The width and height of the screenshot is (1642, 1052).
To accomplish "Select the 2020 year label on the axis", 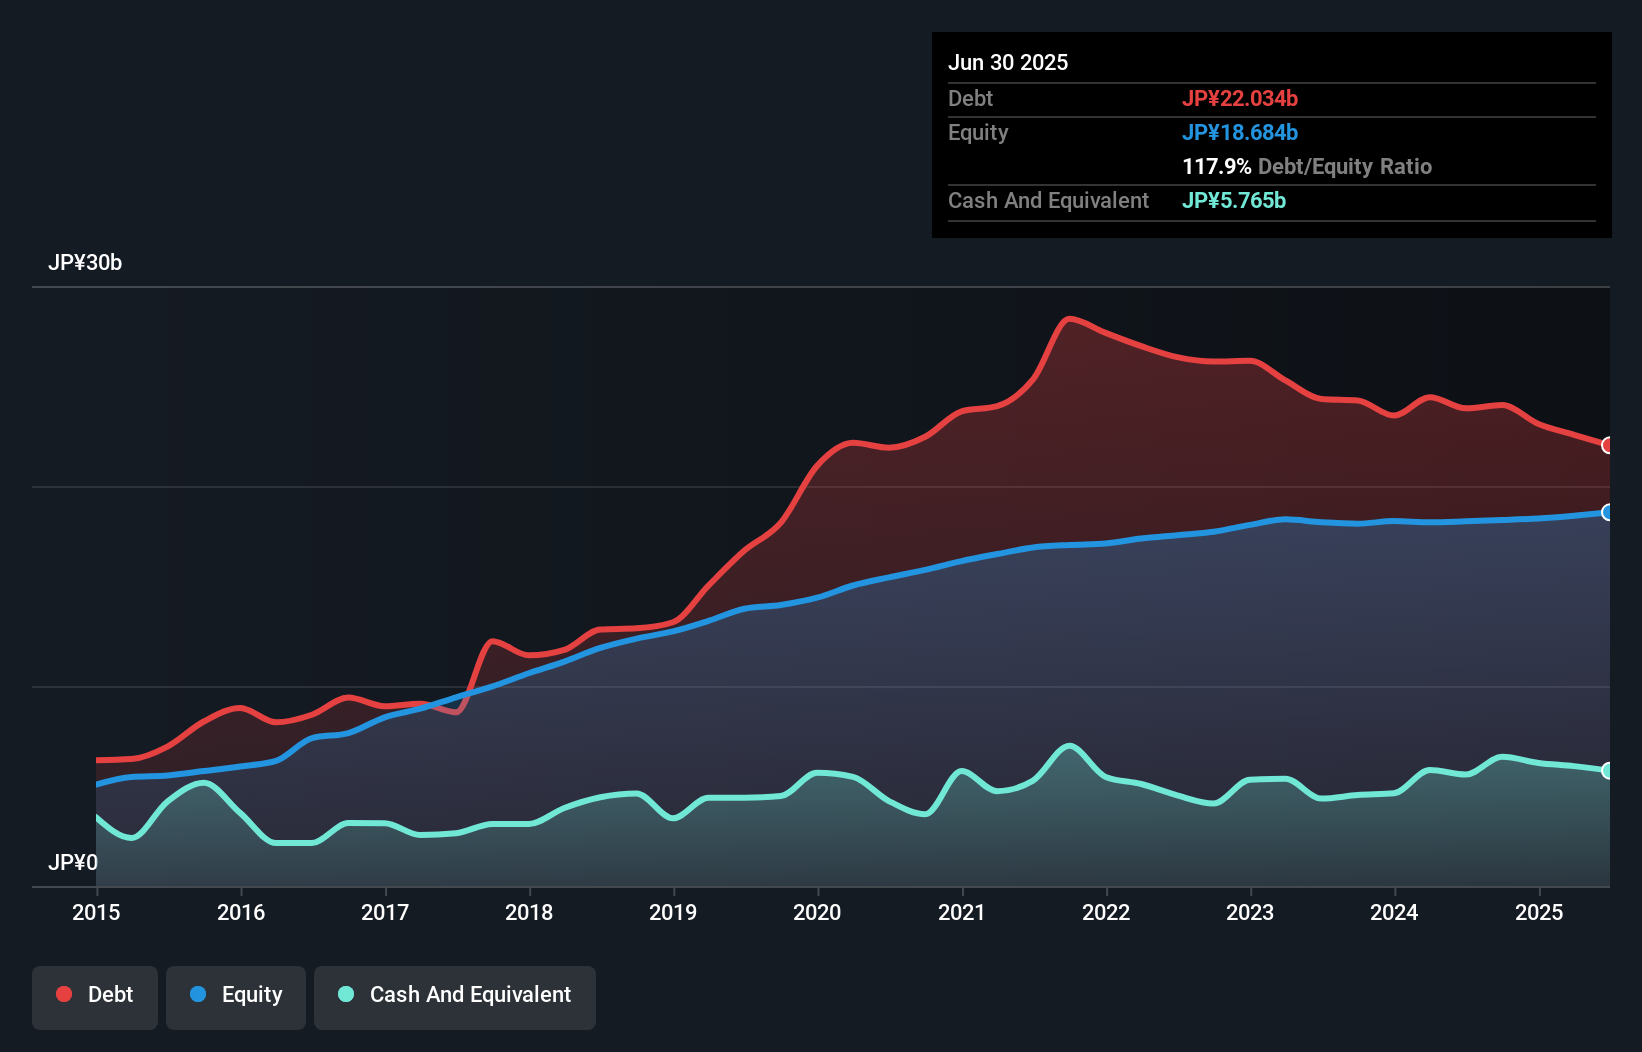I will coord(817,912).
